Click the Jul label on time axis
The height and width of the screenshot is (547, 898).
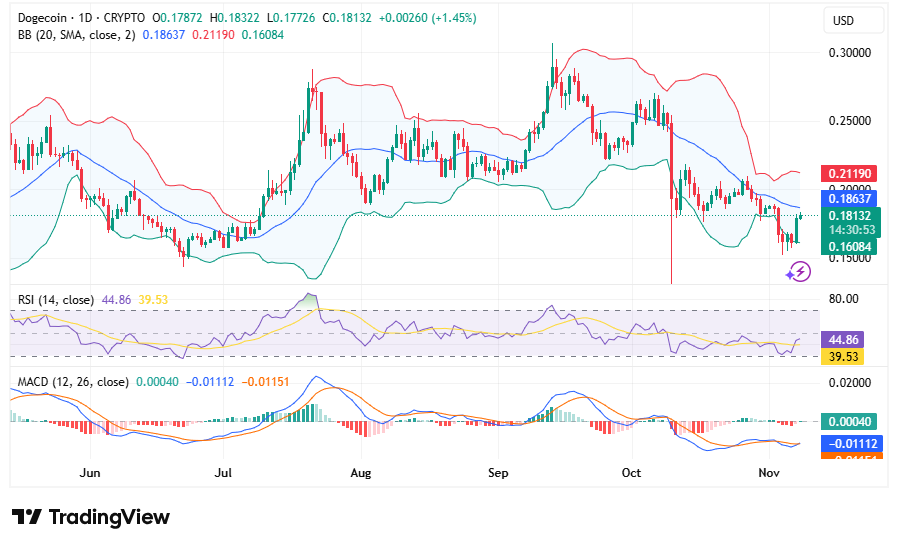coord(223,472)
